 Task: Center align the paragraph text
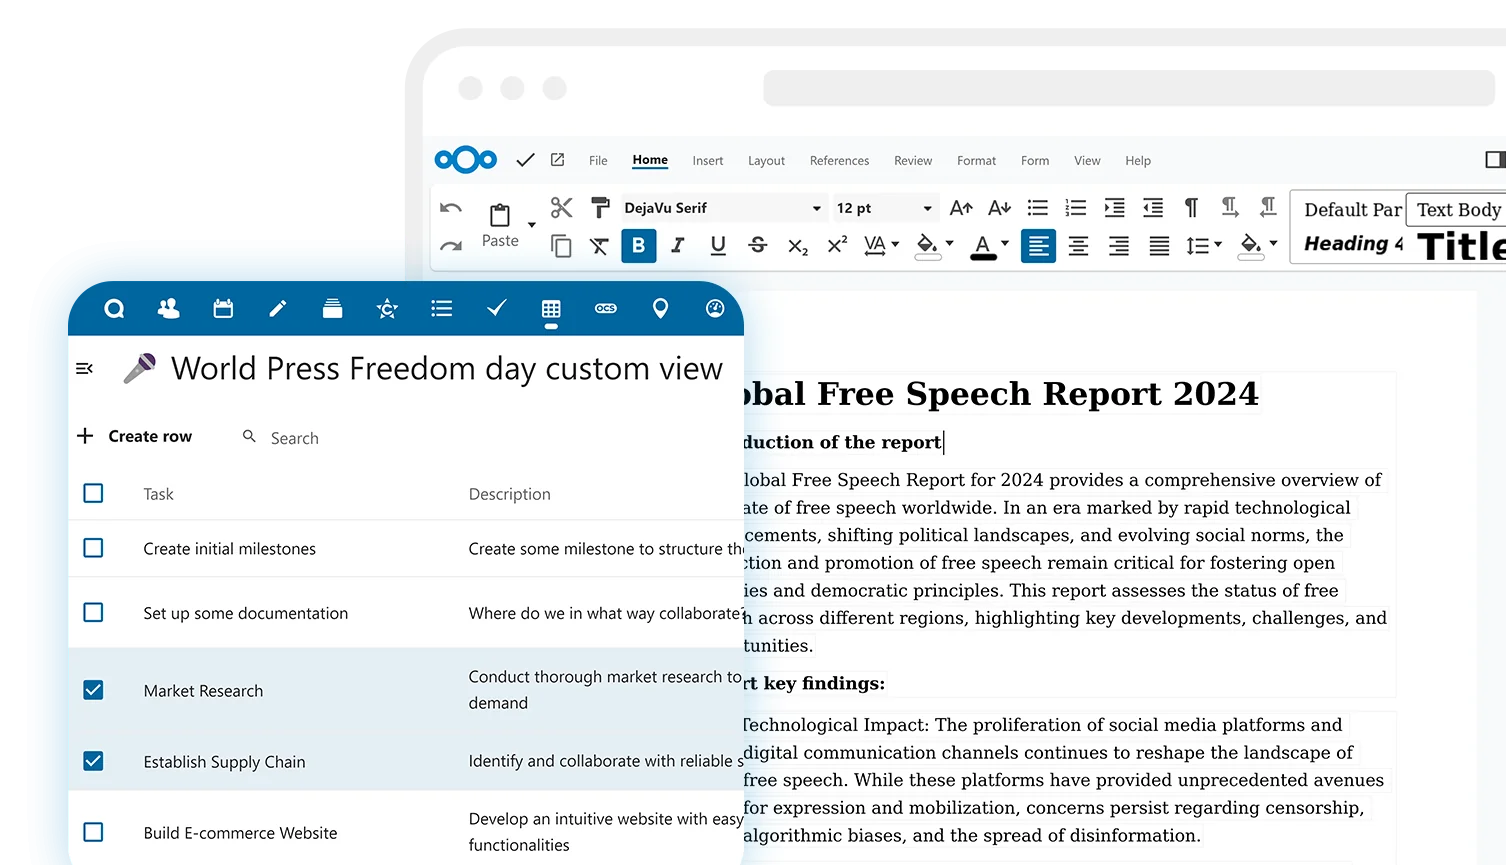1078,246
